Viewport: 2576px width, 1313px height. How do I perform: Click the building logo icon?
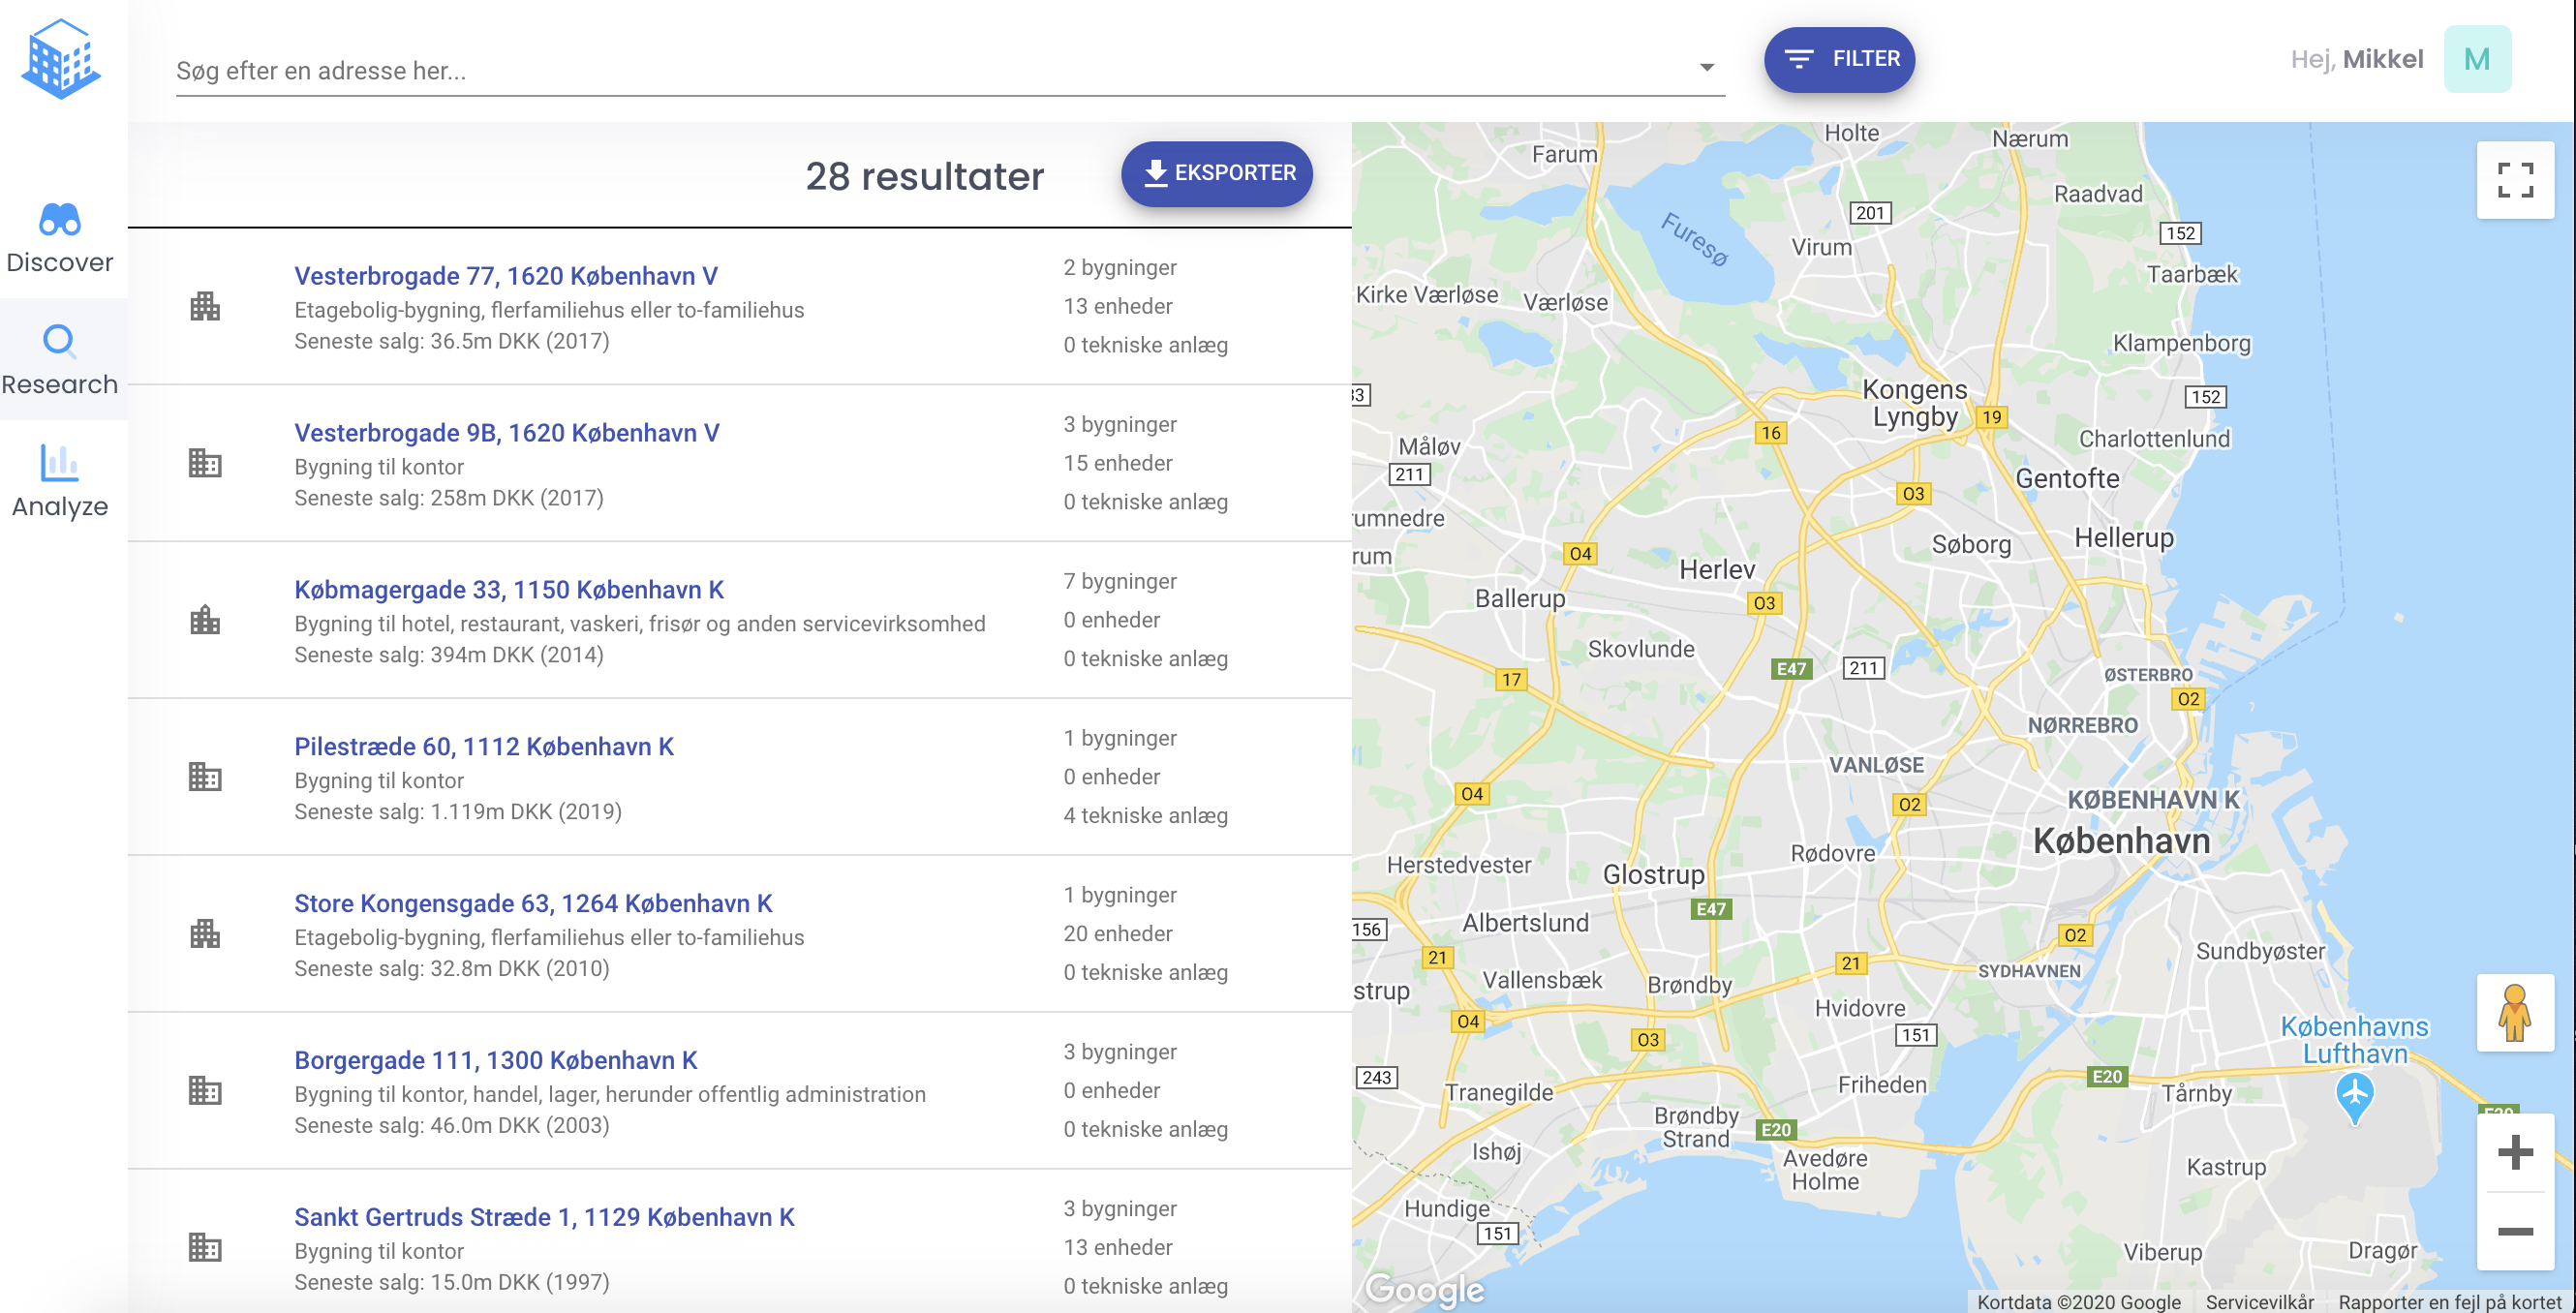point(61,59)
